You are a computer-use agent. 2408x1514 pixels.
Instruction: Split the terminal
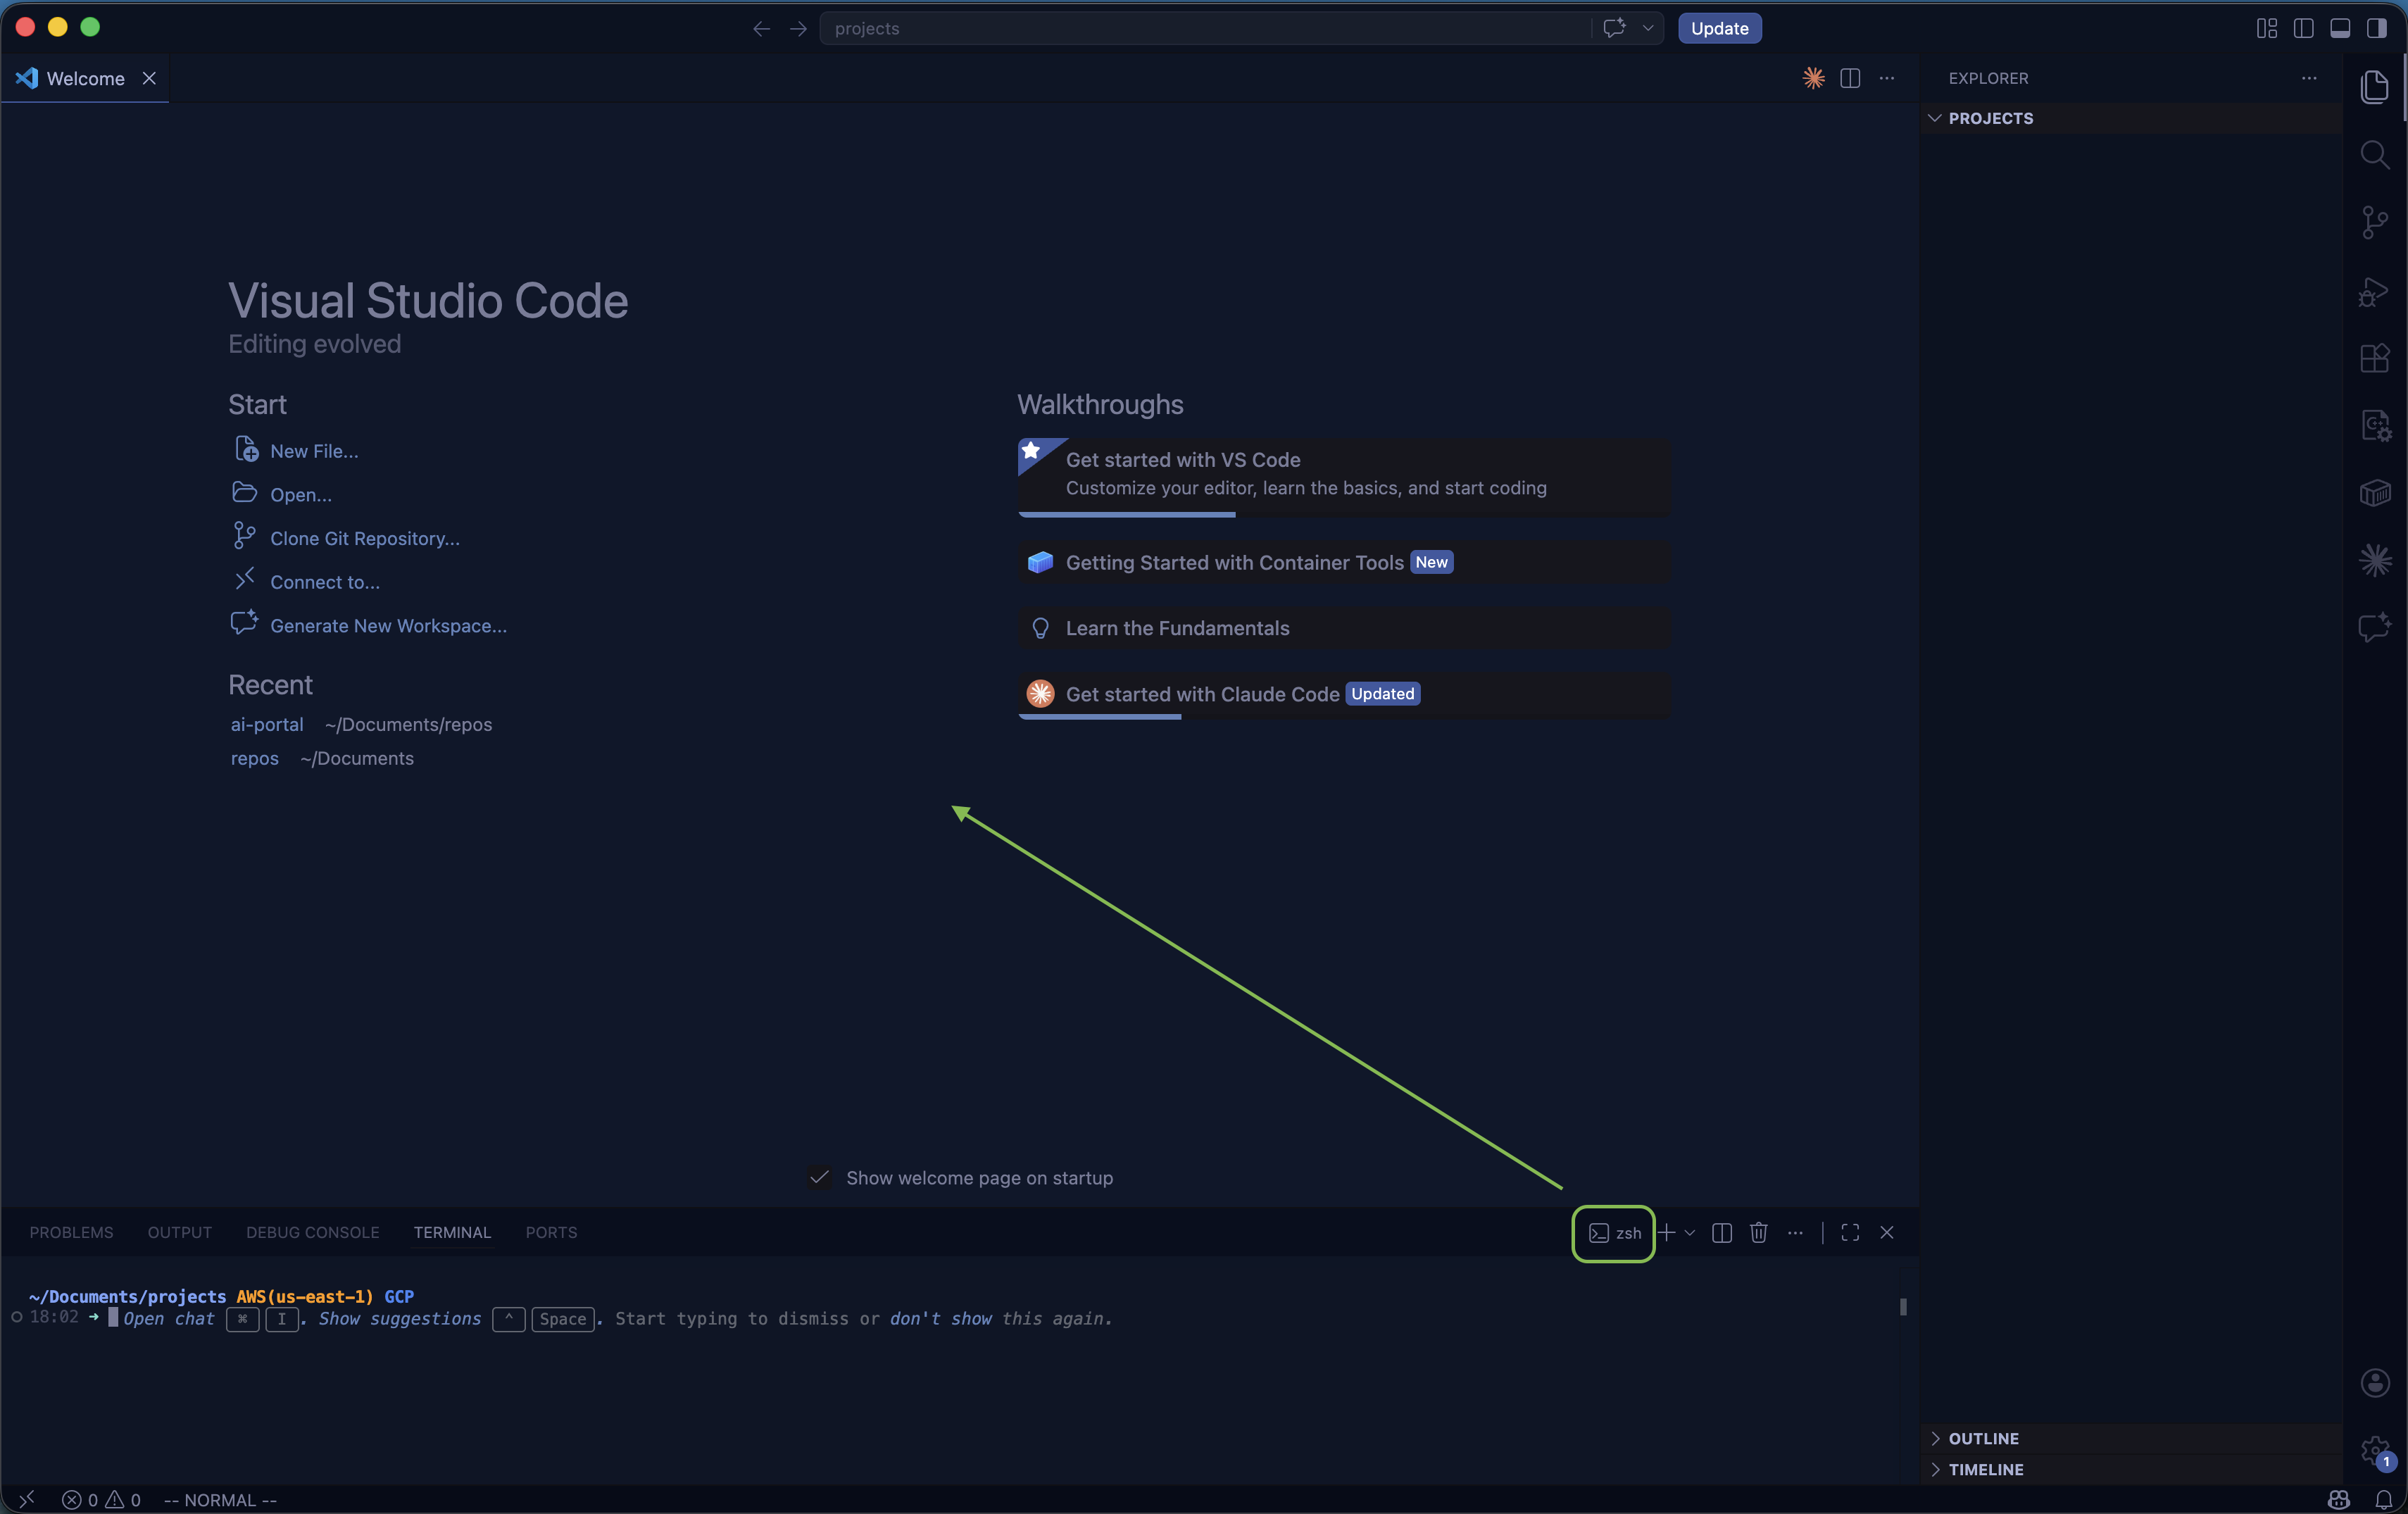tap(1722, 1232)
